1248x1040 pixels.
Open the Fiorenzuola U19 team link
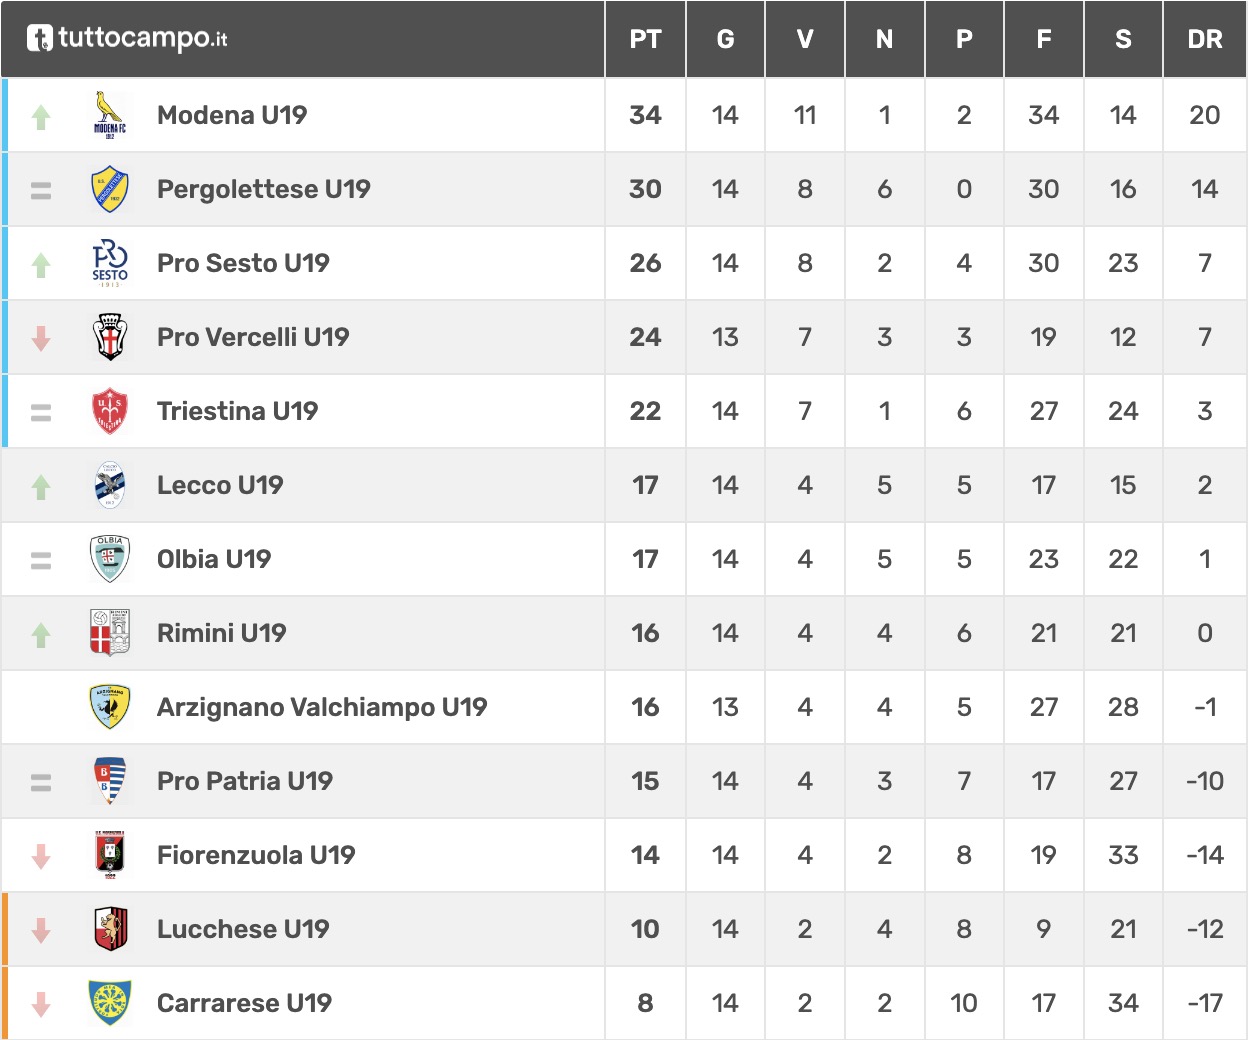[256, 855]
